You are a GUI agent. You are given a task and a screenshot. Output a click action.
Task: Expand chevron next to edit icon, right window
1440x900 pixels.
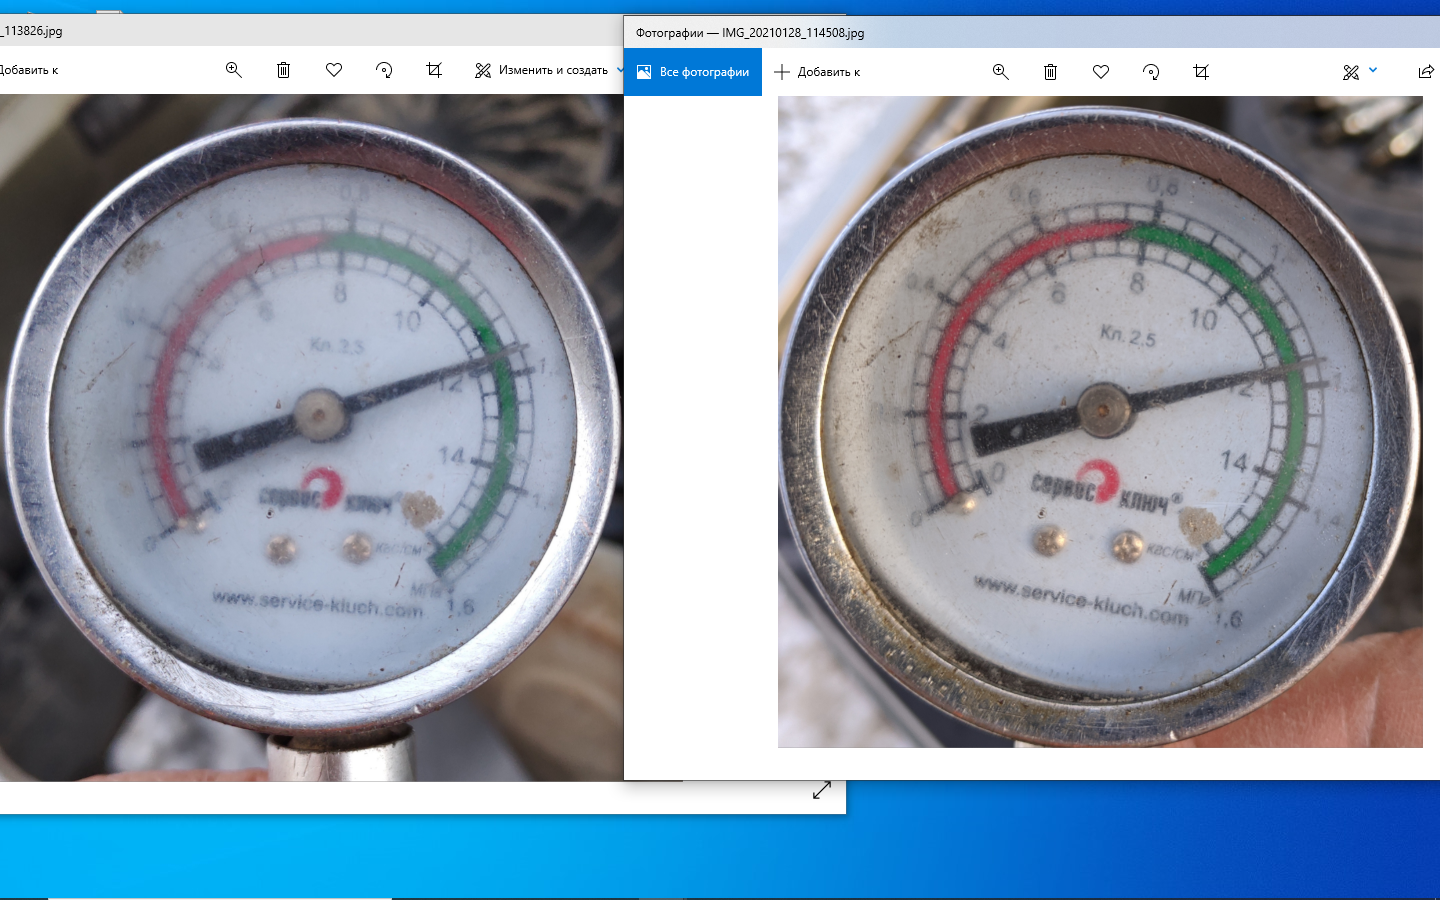point(1373,70)
